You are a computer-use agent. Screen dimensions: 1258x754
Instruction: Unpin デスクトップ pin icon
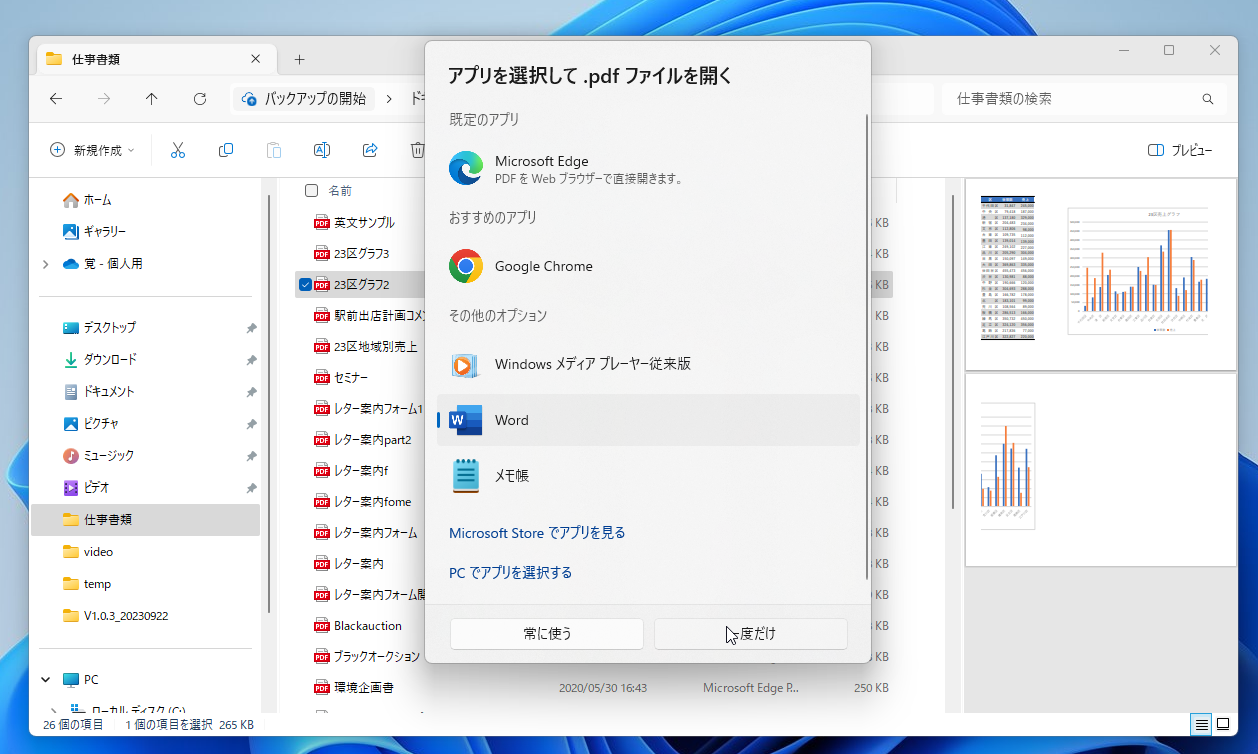pos(251,328)
